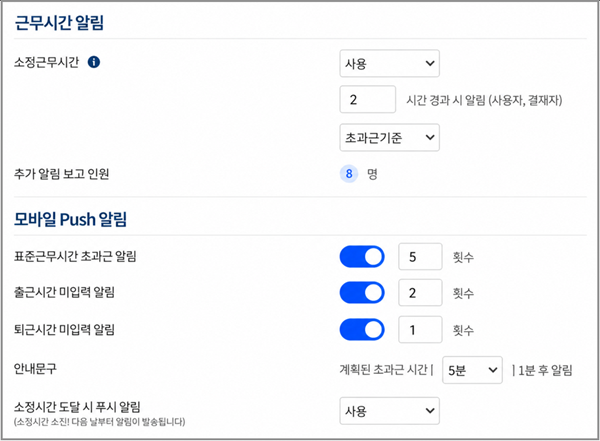Viewport: 600px width, 441px height.
Task: Click the 안내문구 label text
Action: [x=37, y=367]
